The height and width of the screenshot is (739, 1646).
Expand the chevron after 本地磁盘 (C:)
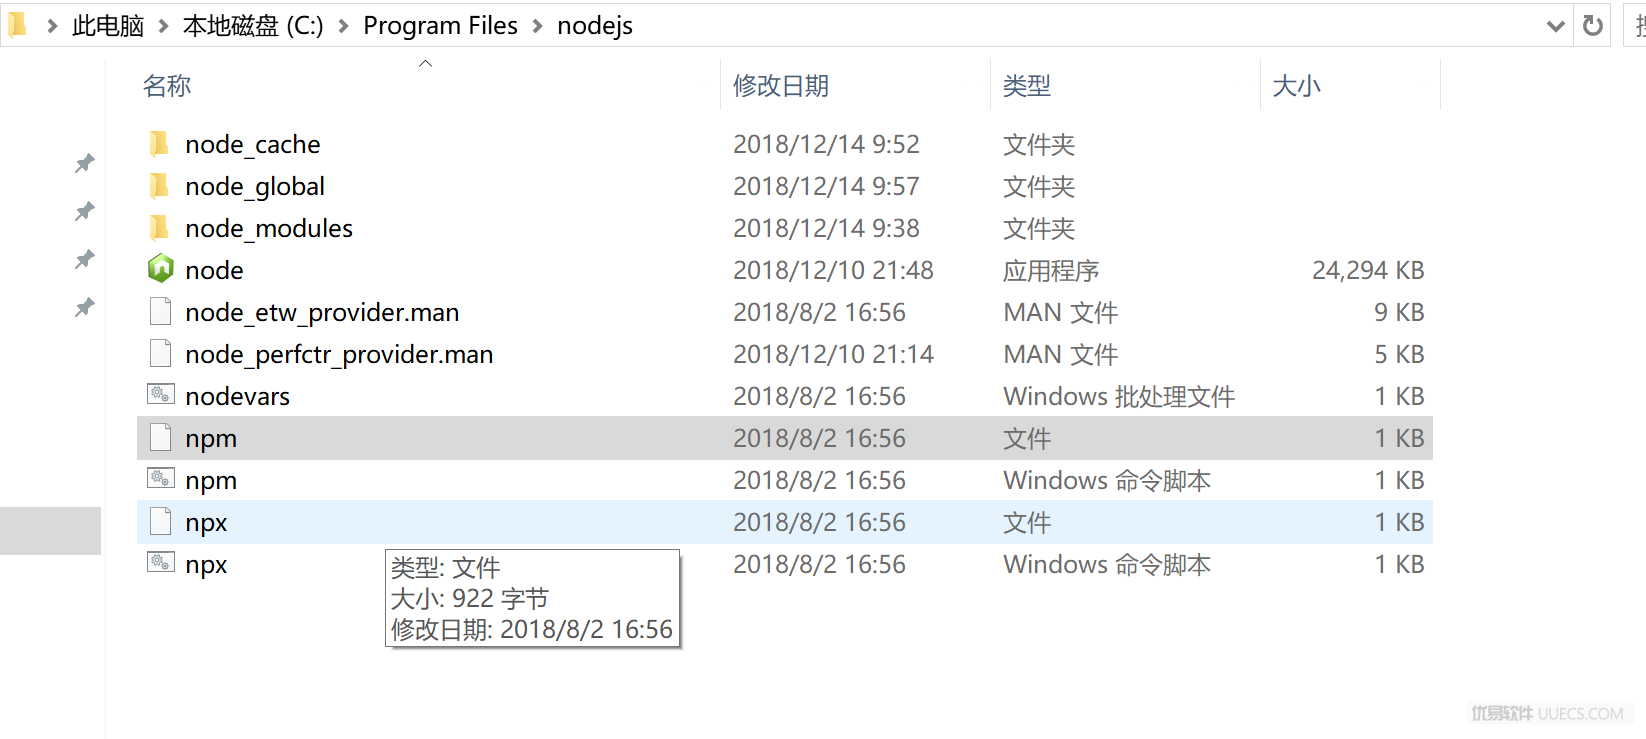[343, 26]
